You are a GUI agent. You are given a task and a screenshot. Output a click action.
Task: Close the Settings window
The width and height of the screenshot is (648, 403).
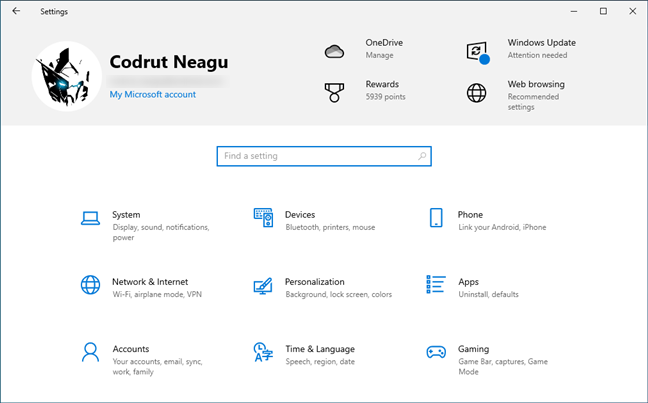point(633,11)
